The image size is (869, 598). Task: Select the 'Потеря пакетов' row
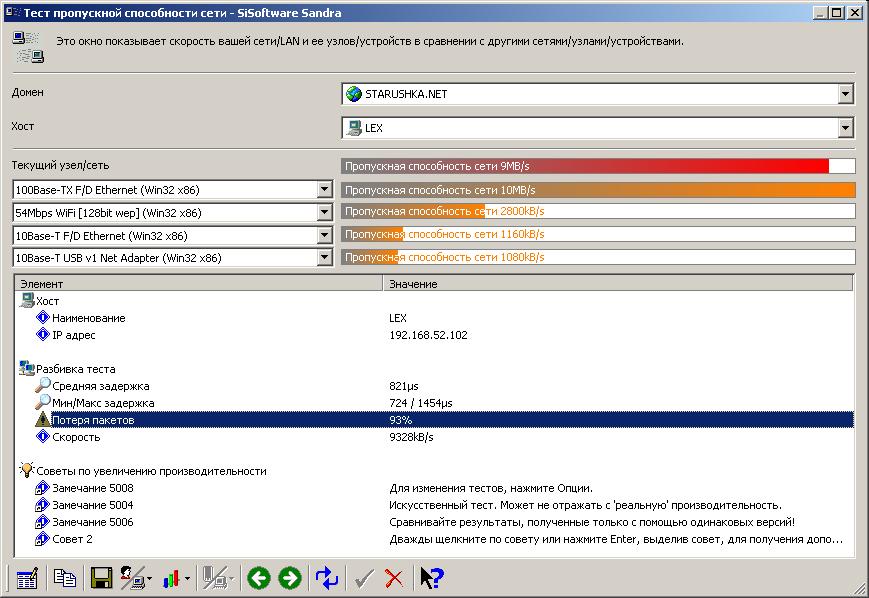(93, 420)
